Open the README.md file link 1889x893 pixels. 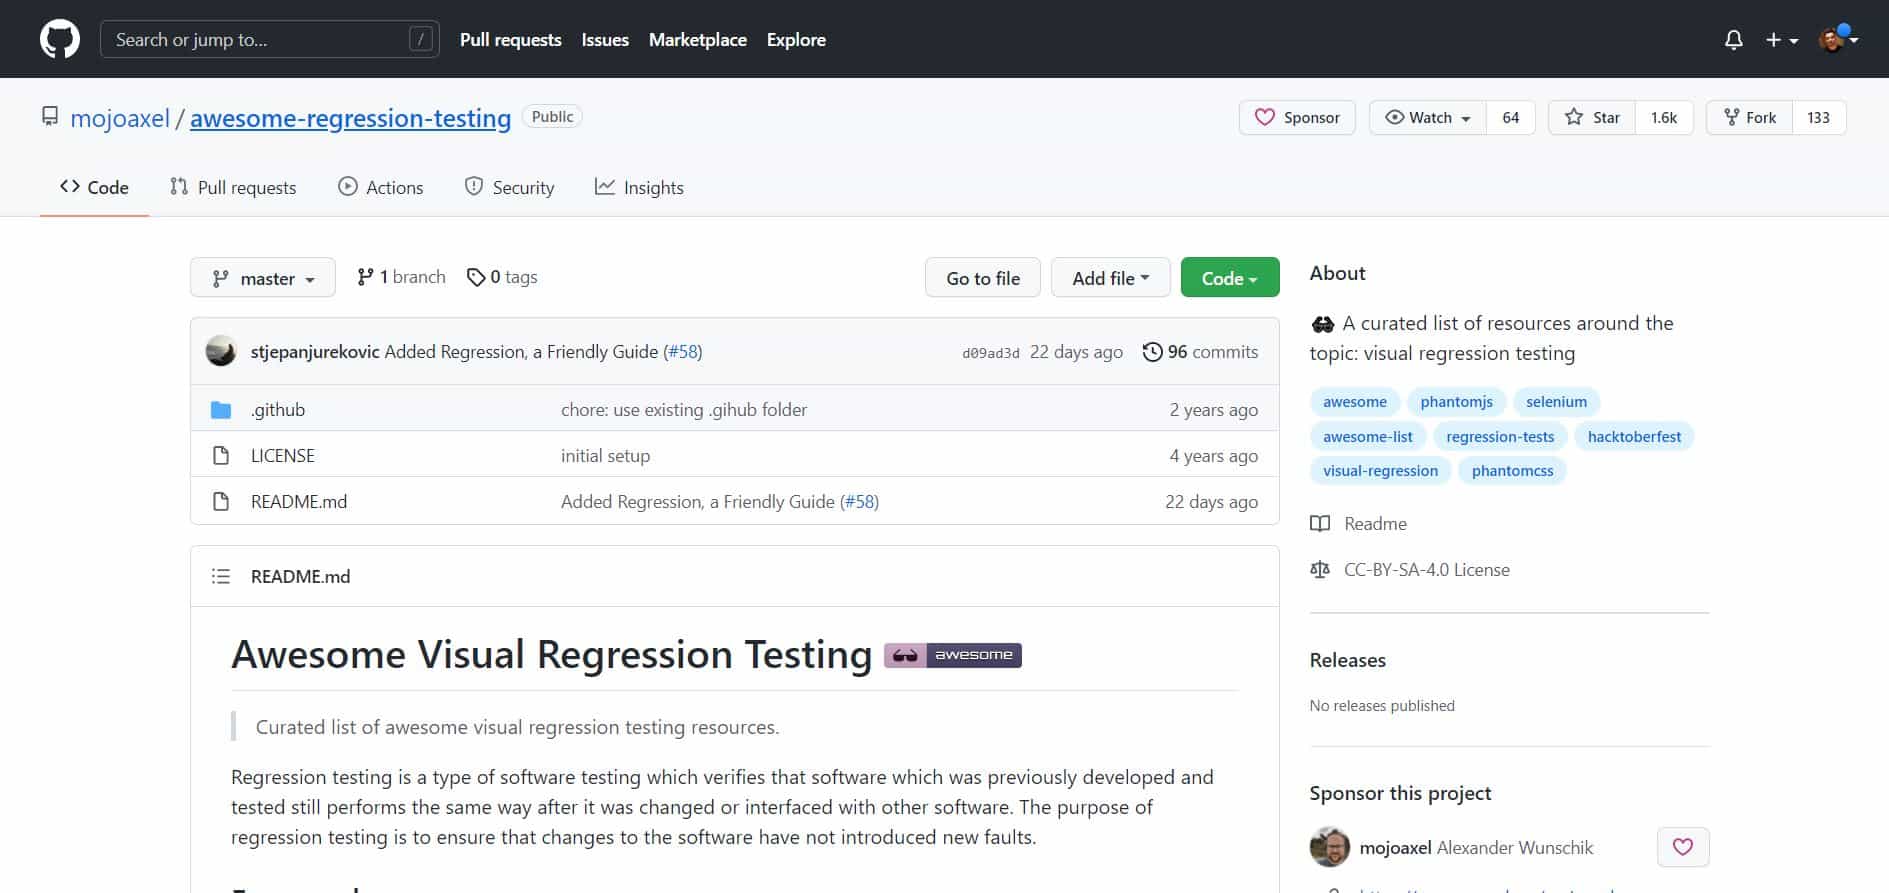[x=299, y=502]
